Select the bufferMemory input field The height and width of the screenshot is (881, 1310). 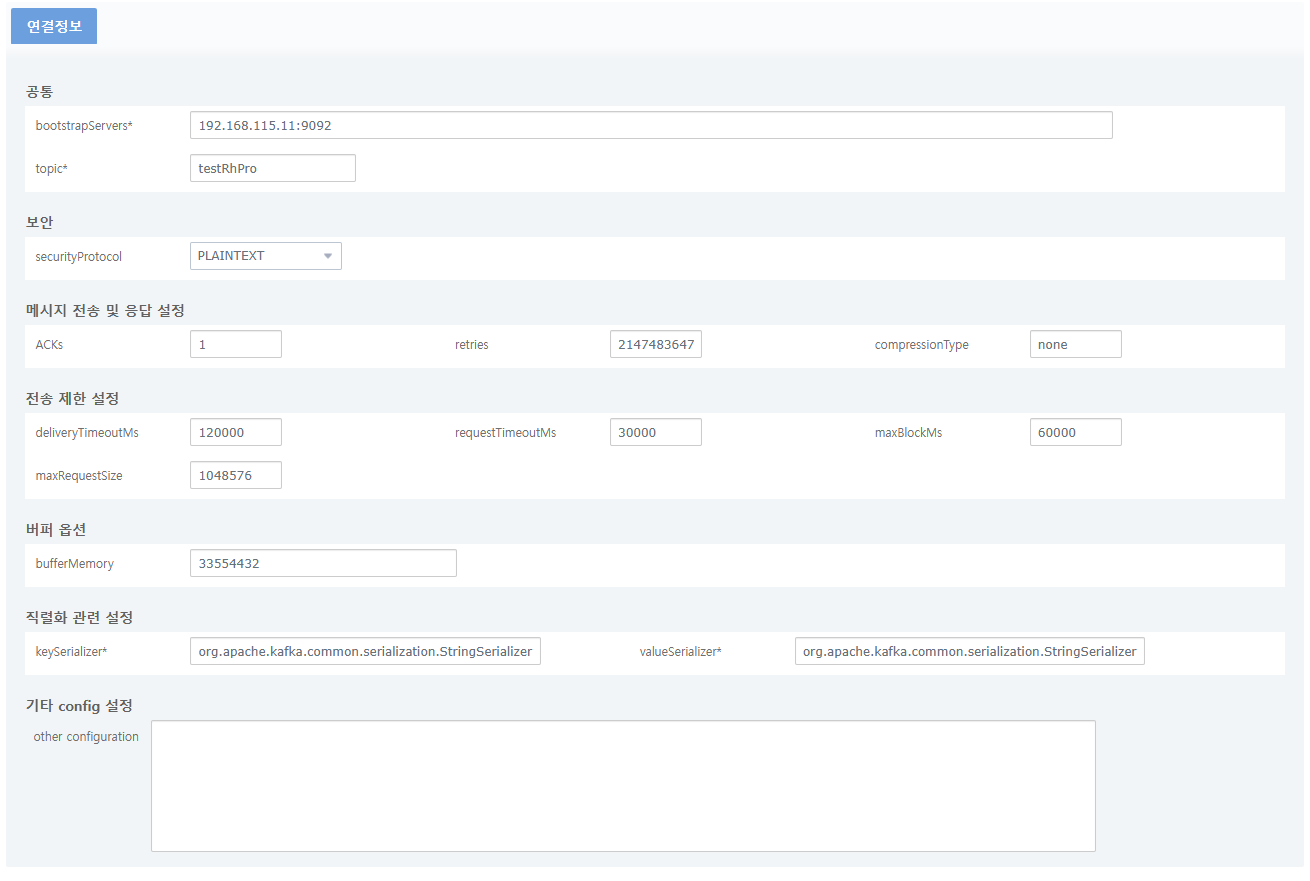(x=322, y=562)
